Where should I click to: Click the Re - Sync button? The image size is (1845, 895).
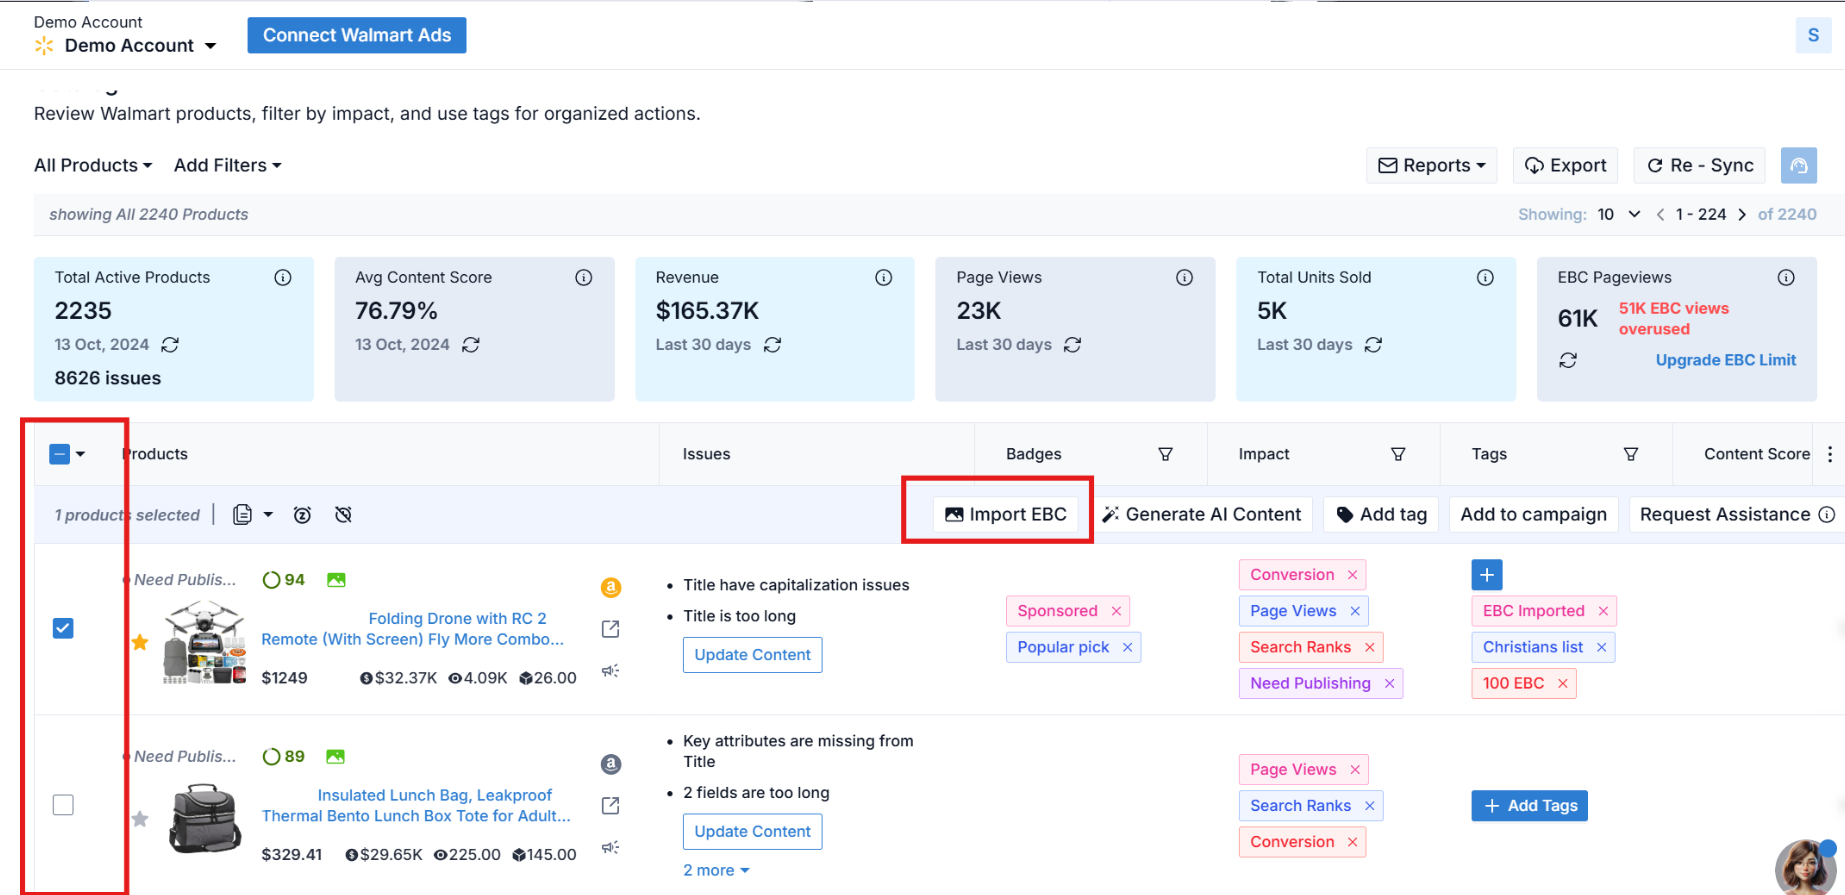1700,165
